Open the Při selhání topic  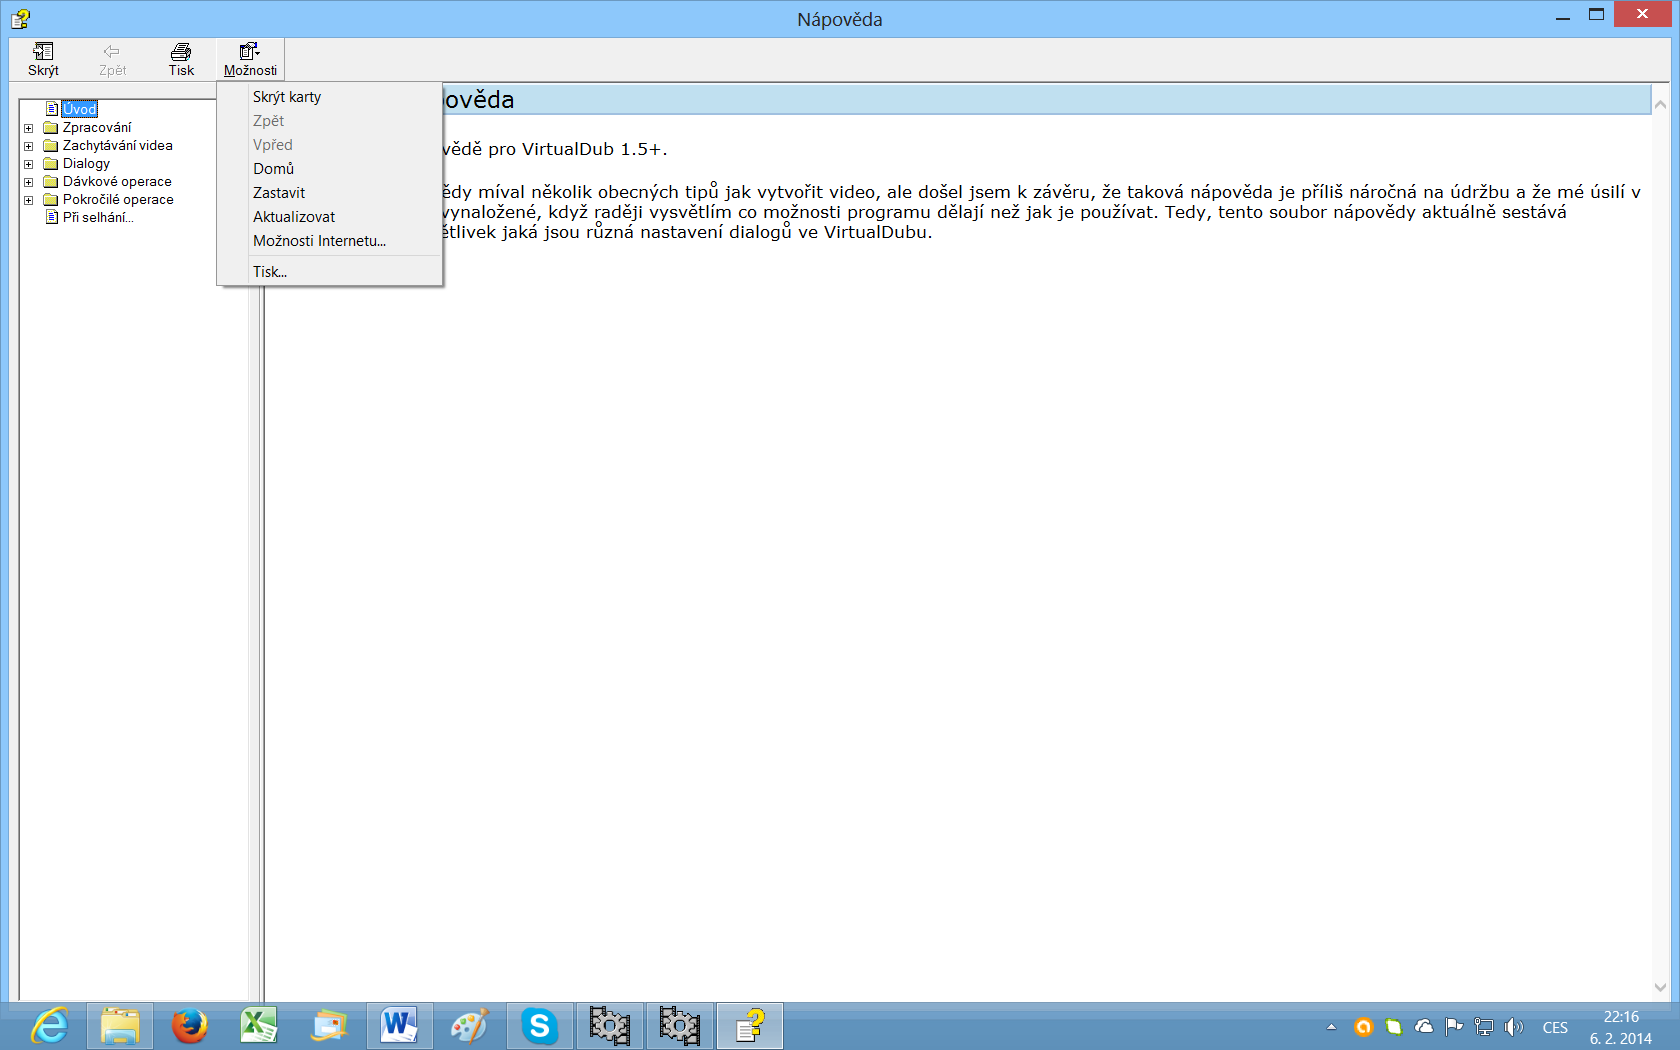[x=97, y=218]
